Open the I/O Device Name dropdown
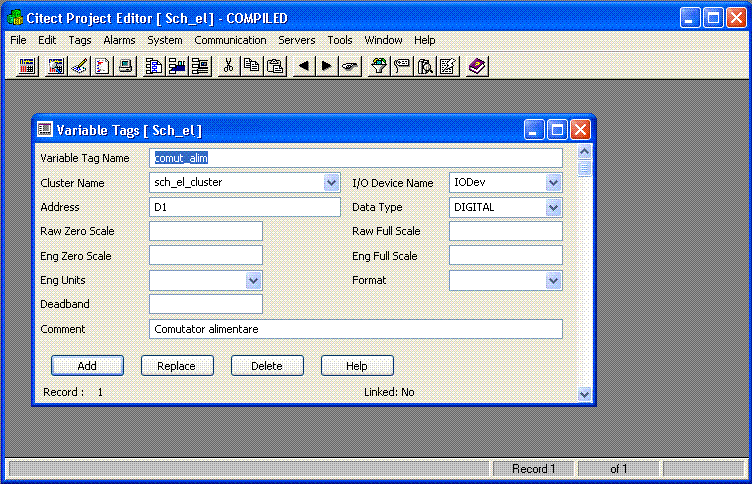The width and height of the screenshot is (753, 485). [553, 183]
